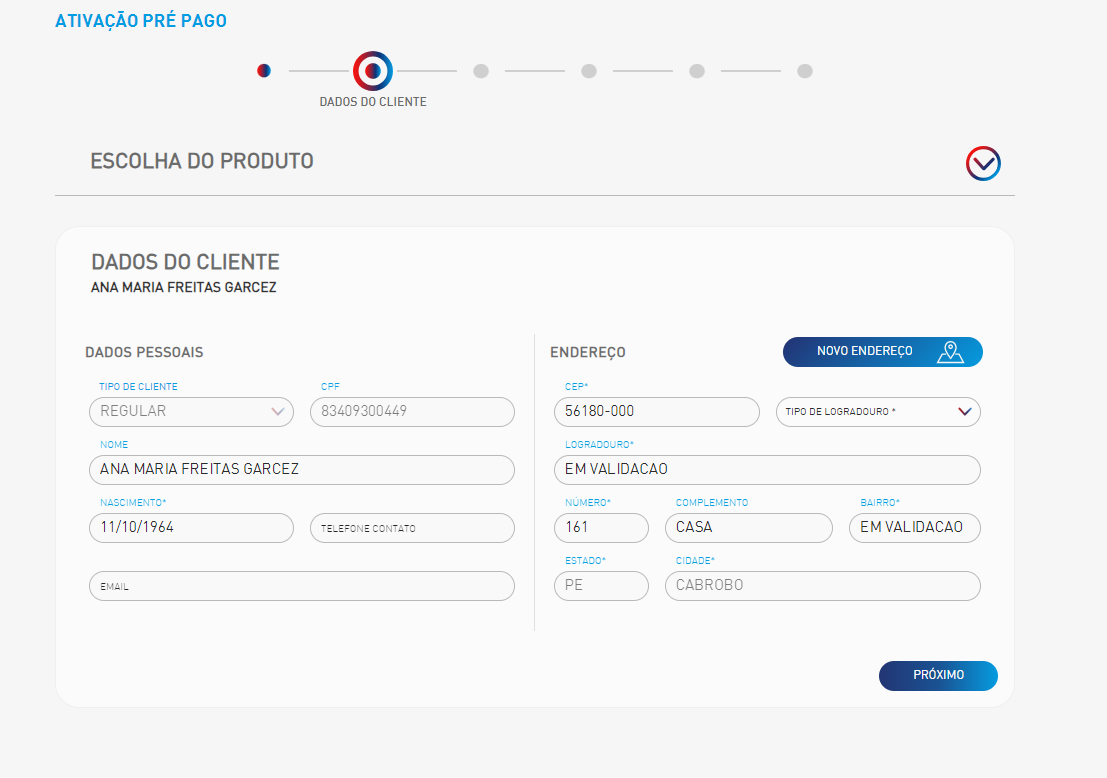The image size is (1107, 778).
Task: Click the Cidade field showing CABROBO
Action: [x=822, y=586]
